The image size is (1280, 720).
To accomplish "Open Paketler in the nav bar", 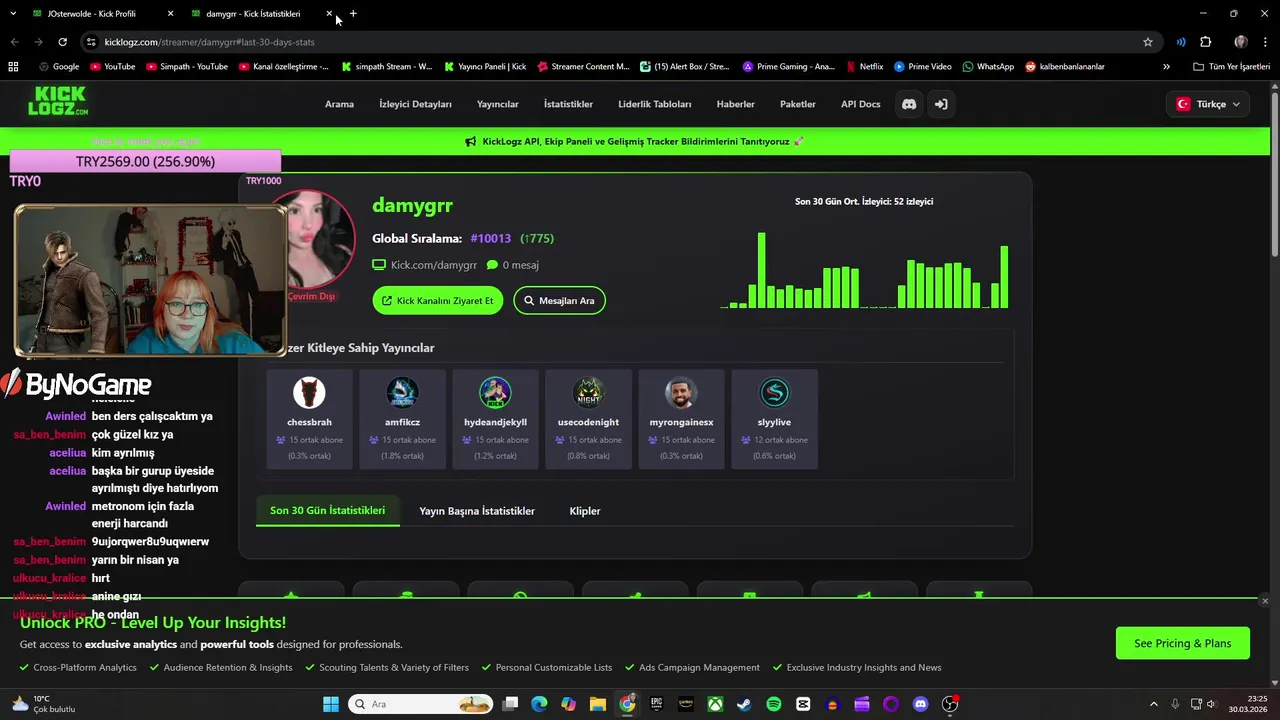I will [x=798, y=104].
